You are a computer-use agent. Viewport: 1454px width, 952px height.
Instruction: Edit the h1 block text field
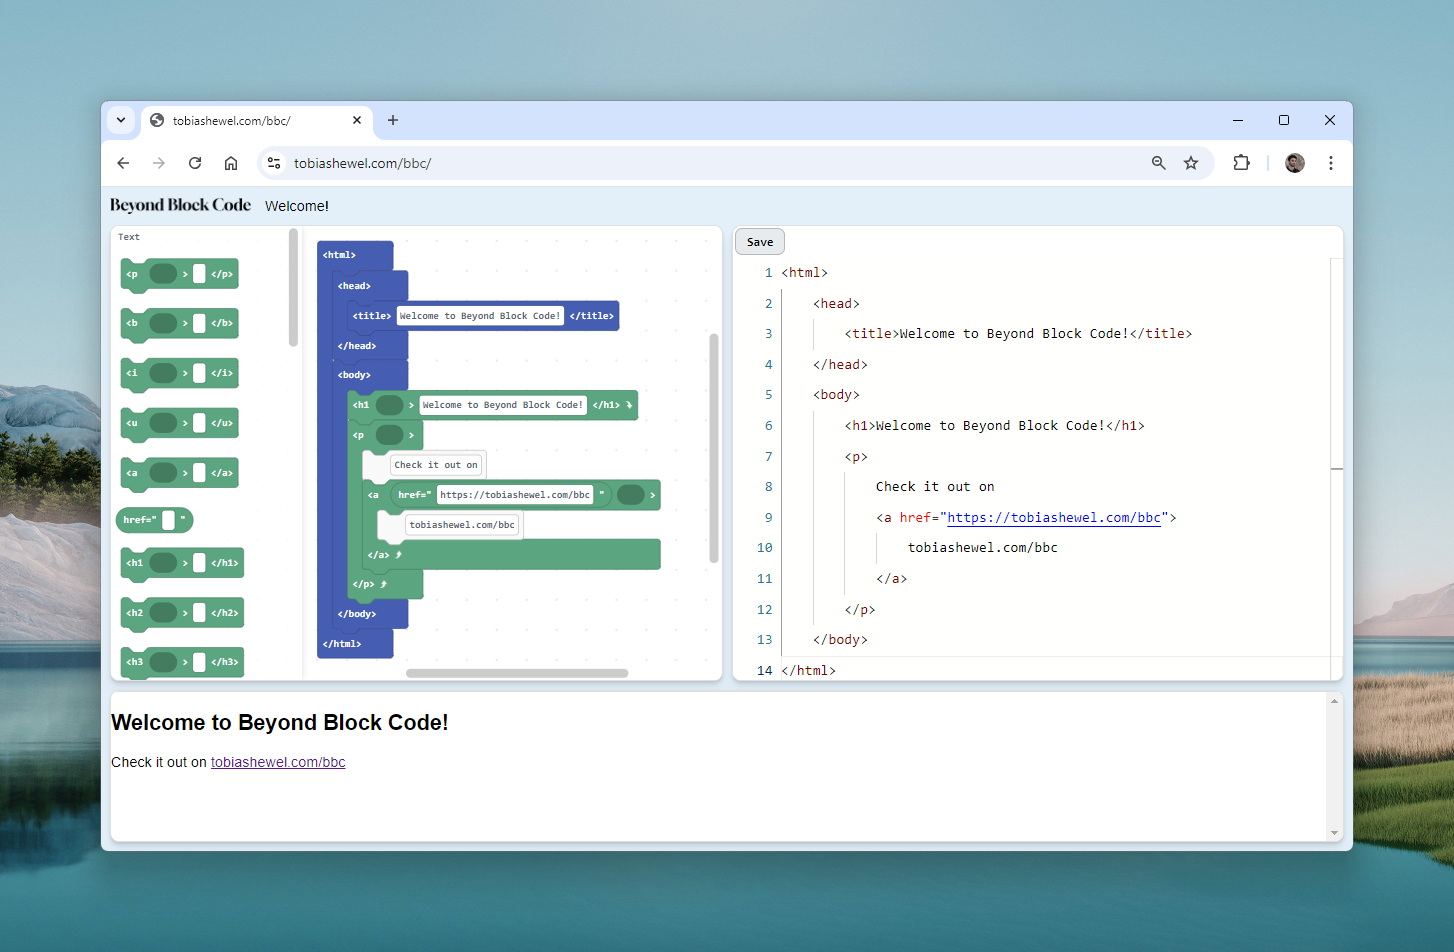coord(503,405)
